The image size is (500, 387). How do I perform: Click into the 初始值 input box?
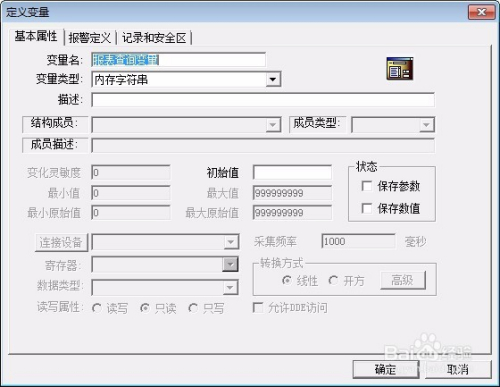point(292,173)
